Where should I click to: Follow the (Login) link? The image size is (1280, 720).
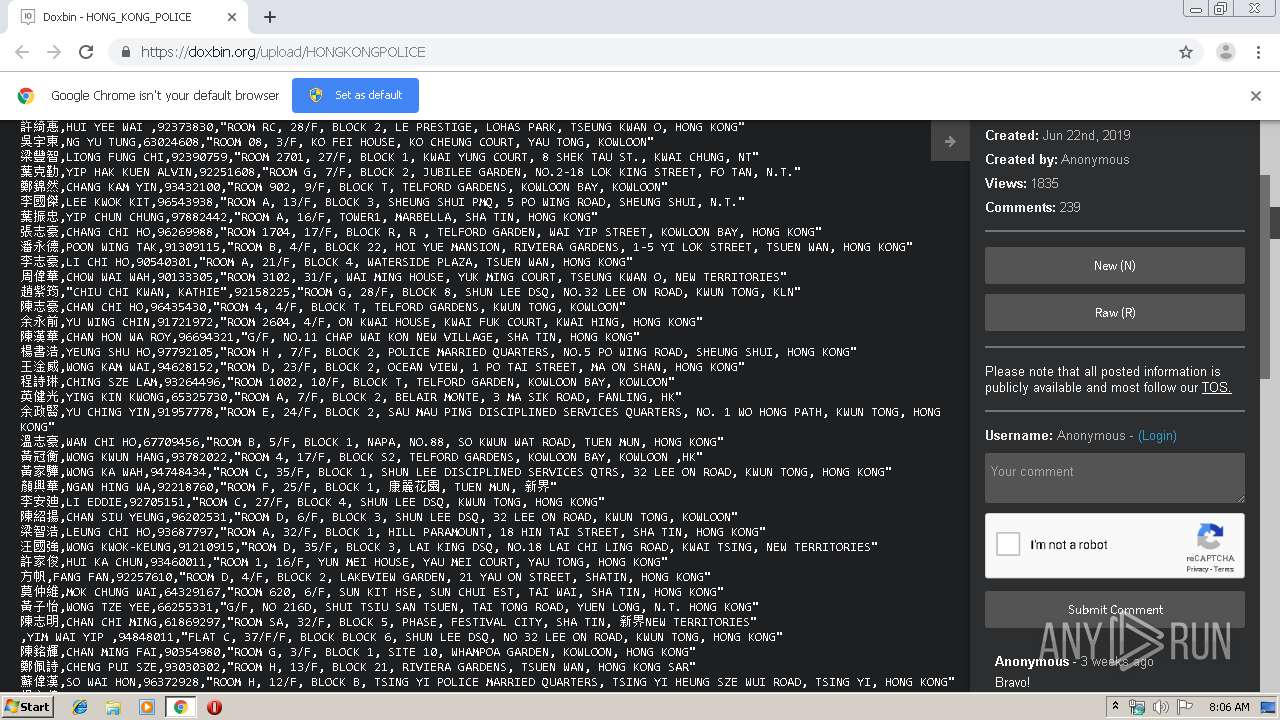(1155, 436)
